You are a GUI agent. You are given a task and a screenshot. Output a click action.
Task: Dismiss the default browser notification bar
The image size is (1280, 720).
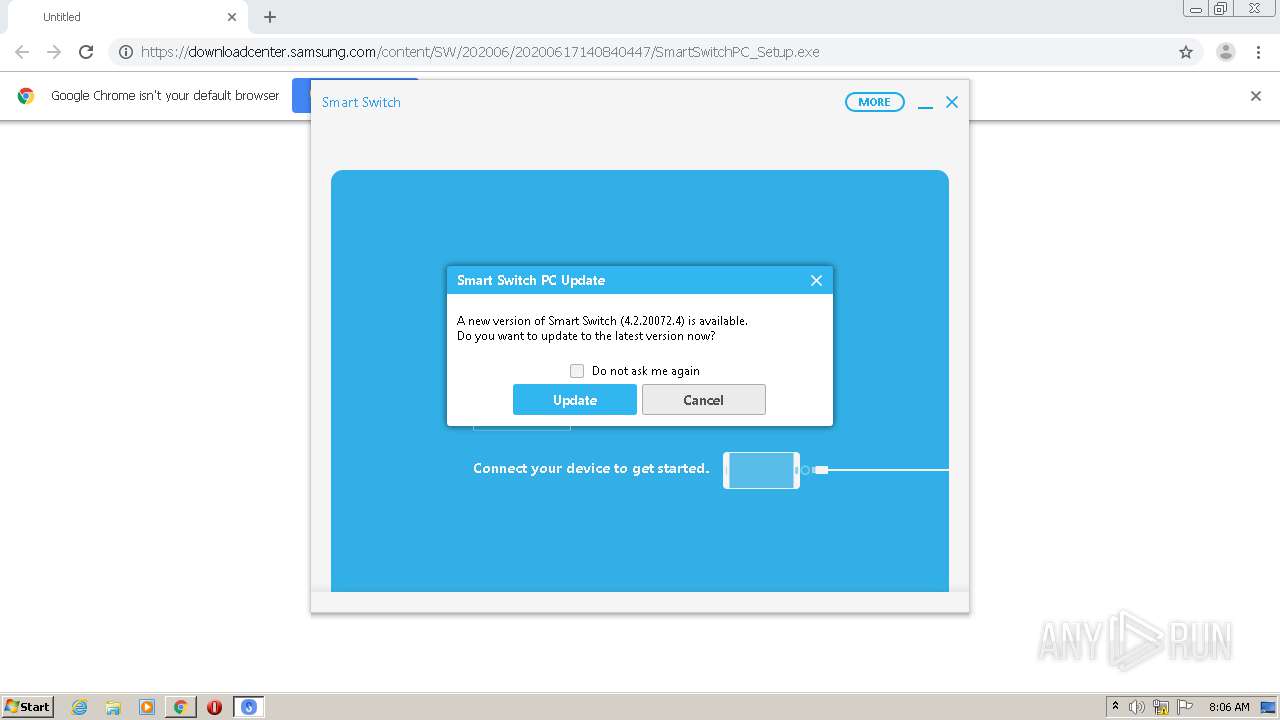point(1256,96)
